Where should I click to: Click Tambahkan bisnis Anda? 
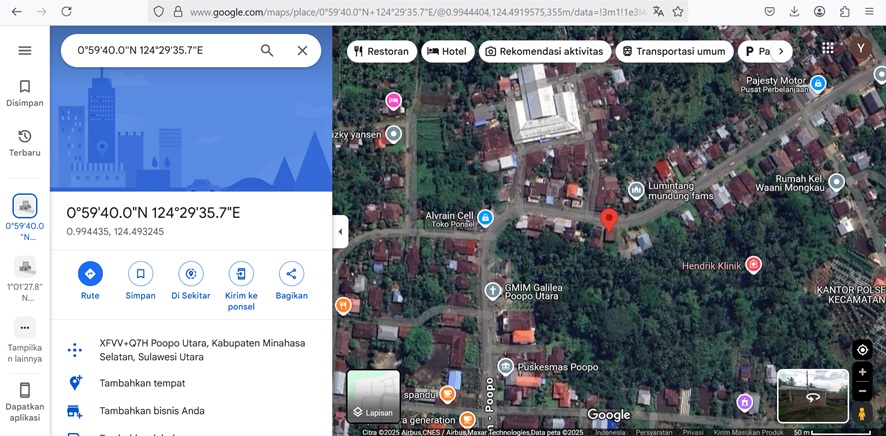pyautogui.click(x=152, y=411)
